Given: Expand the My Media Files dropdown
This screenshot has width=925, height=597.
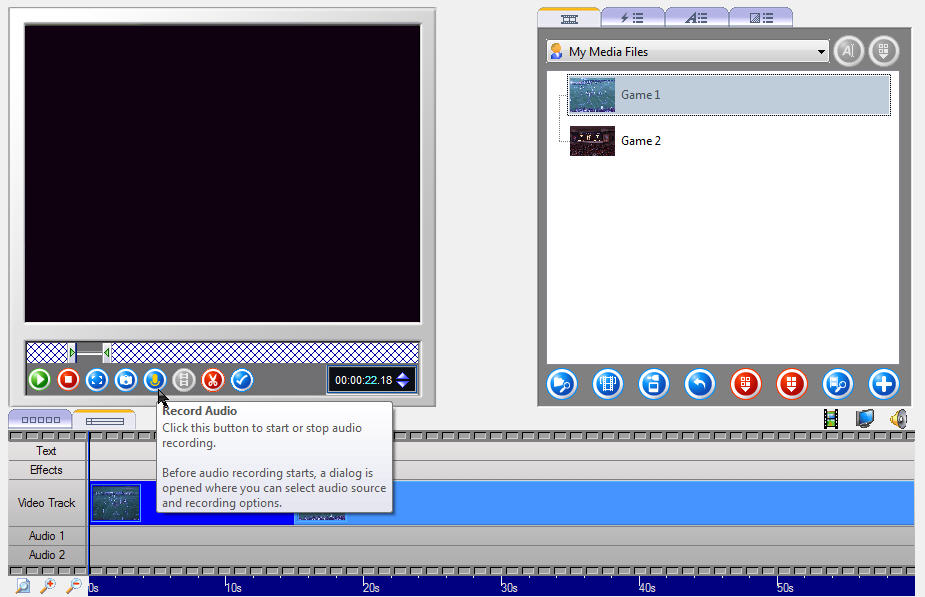Looking at the screenshot, I should [x=821, y=52].
